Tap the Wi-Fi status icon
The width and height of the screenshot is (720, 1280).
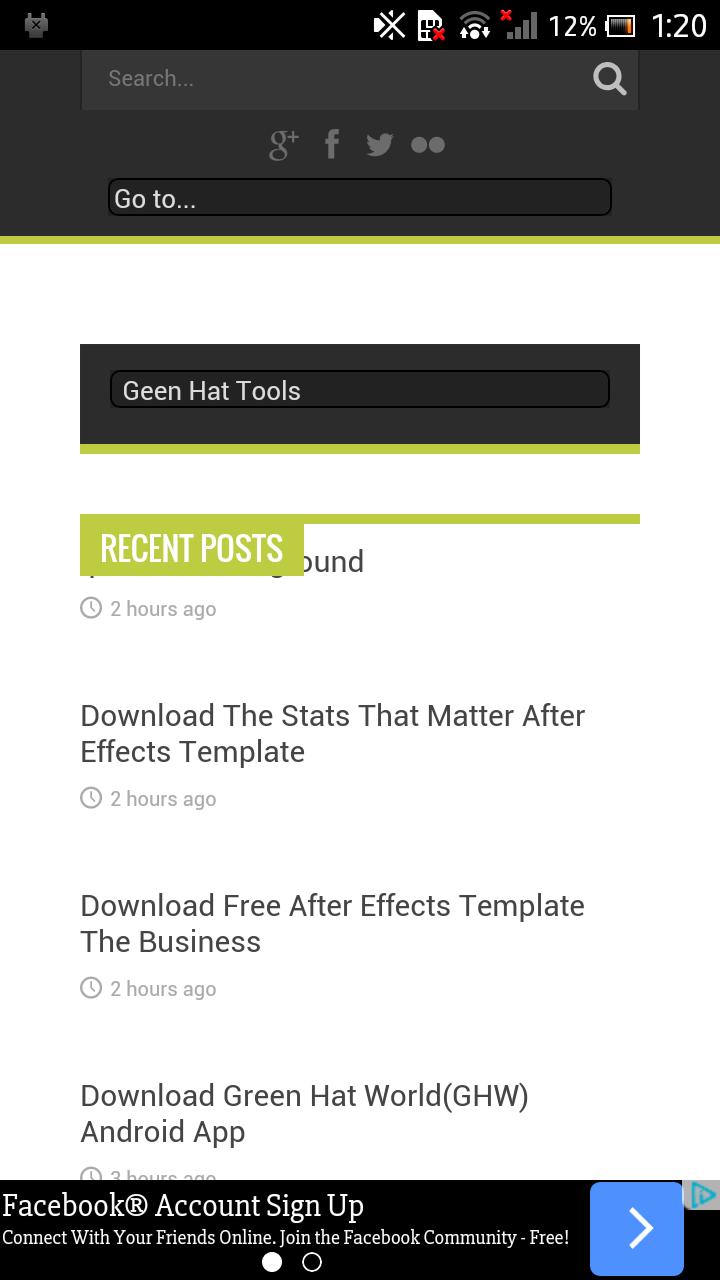474,25
